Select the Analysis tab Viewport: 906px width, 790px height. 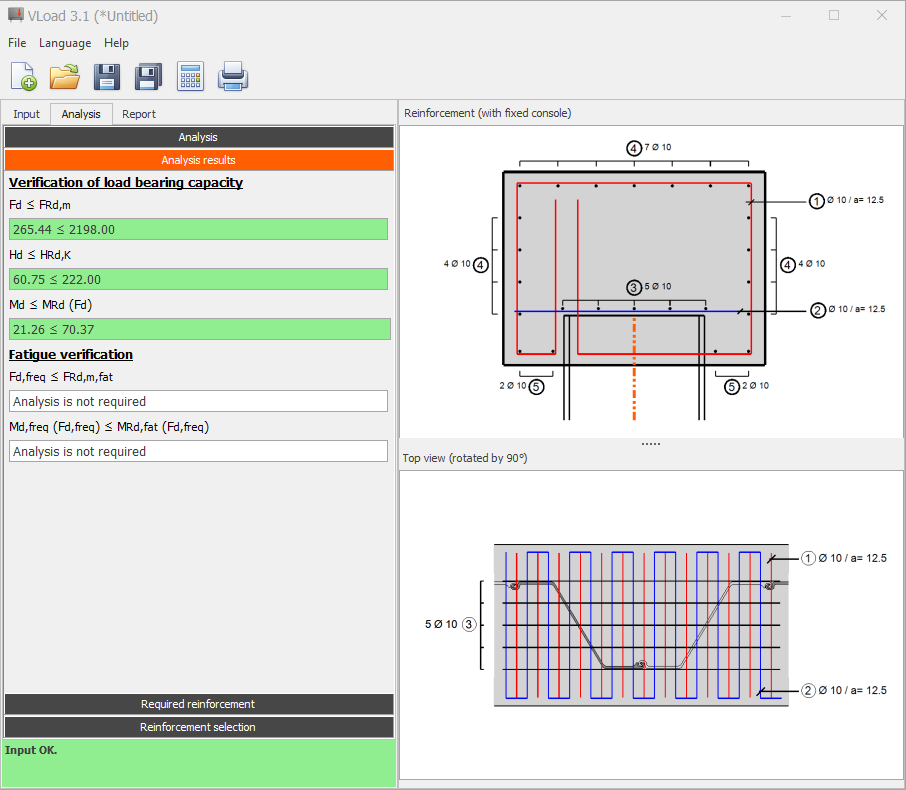[81, 114]
